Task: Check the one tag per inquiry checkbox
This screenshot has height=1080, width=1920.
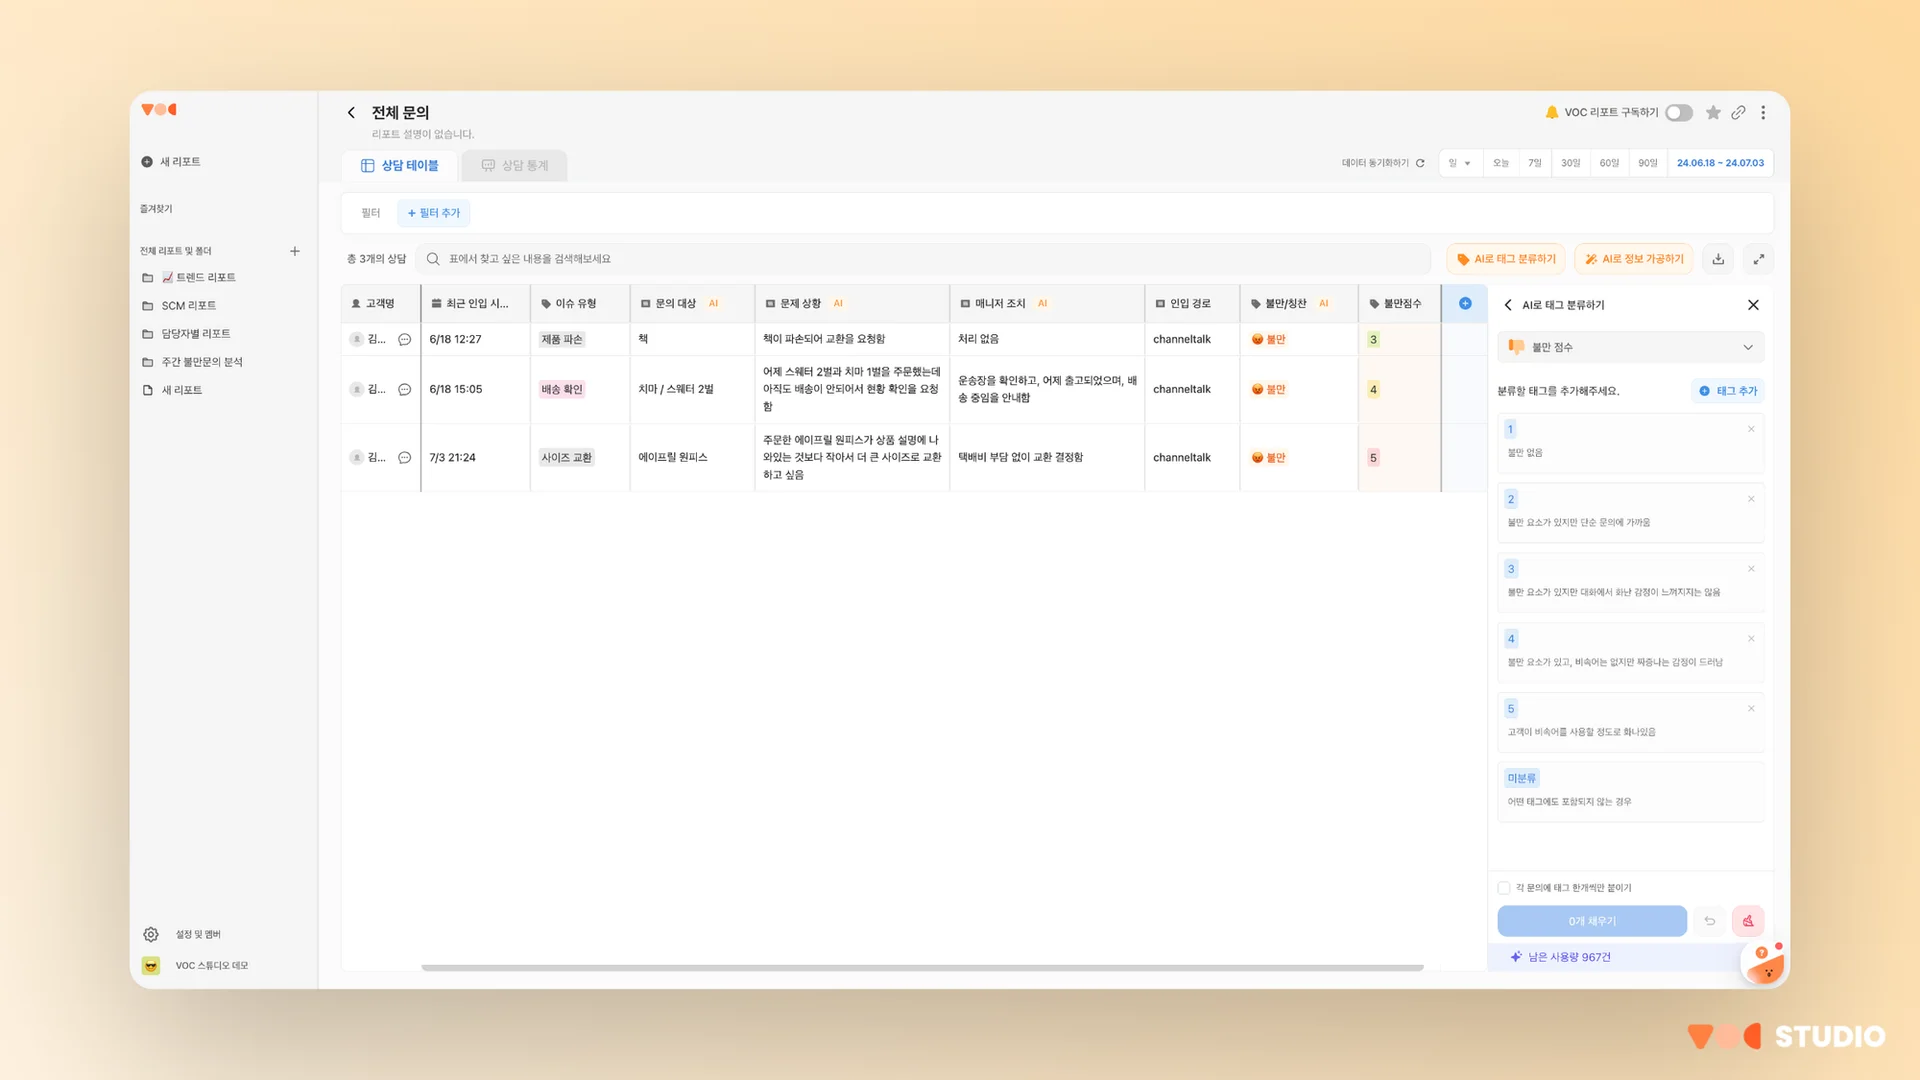Action: click(1504, 888)
